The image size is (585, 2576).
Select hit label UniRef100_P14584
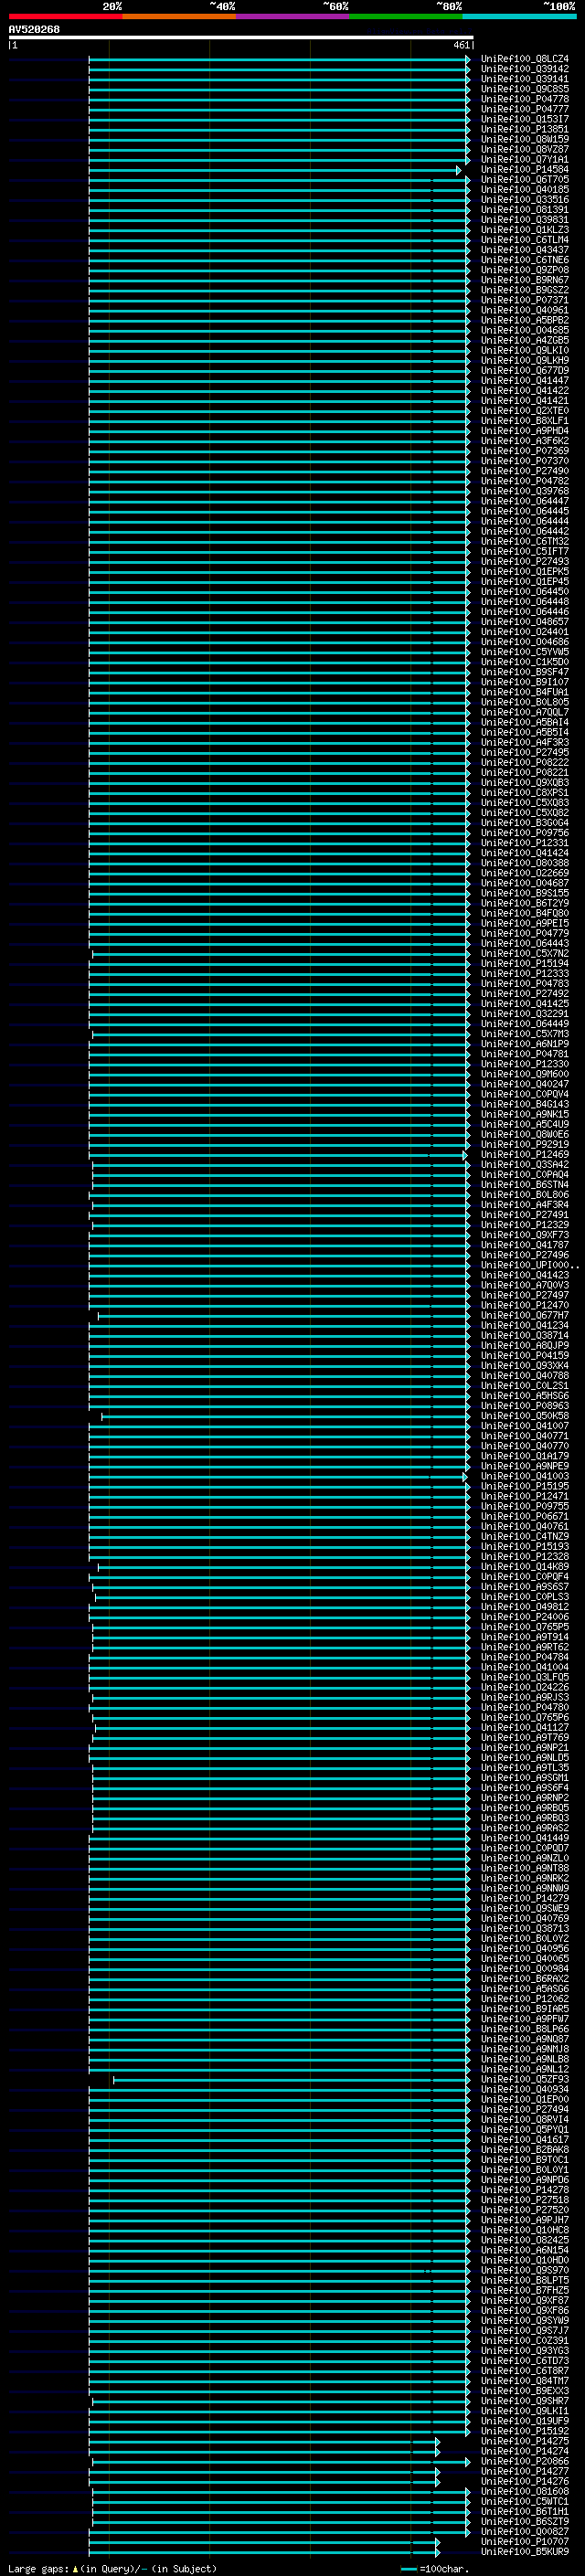[x=524, y=170]
